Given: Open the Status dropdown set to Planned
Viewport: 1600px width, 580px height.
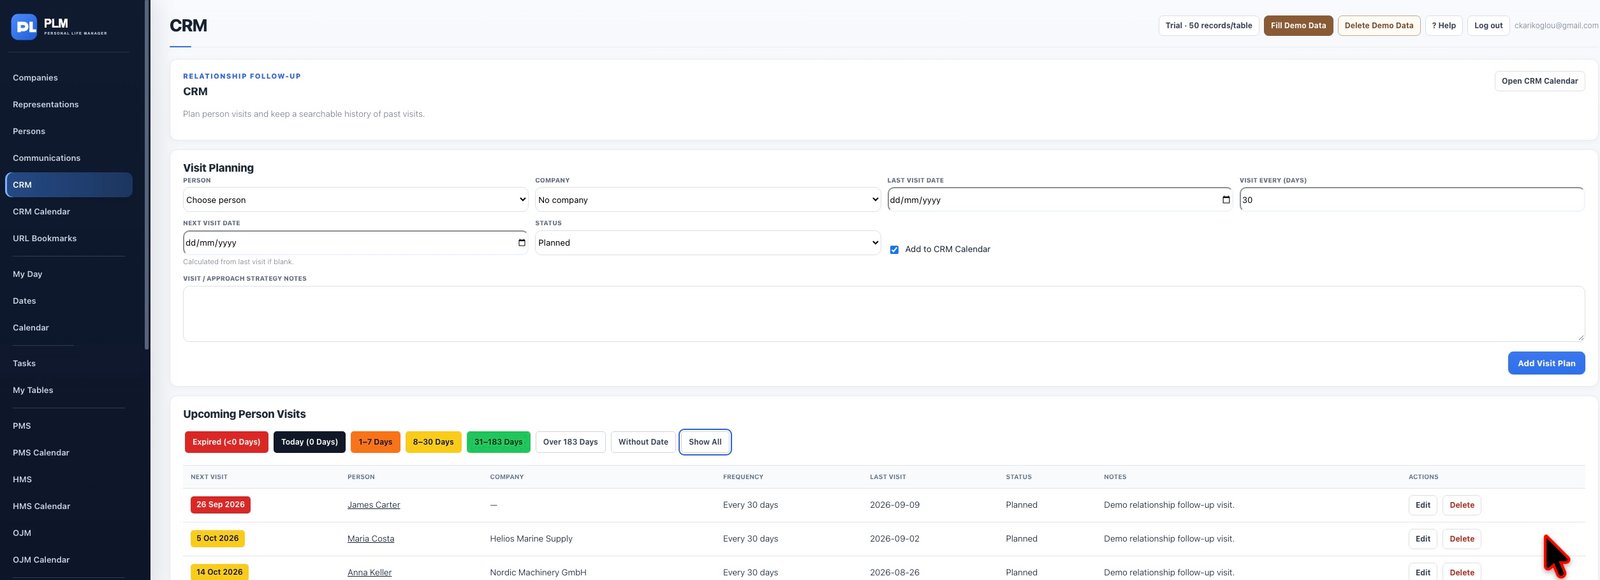Looking at the screenshot, I should (708, 243).
